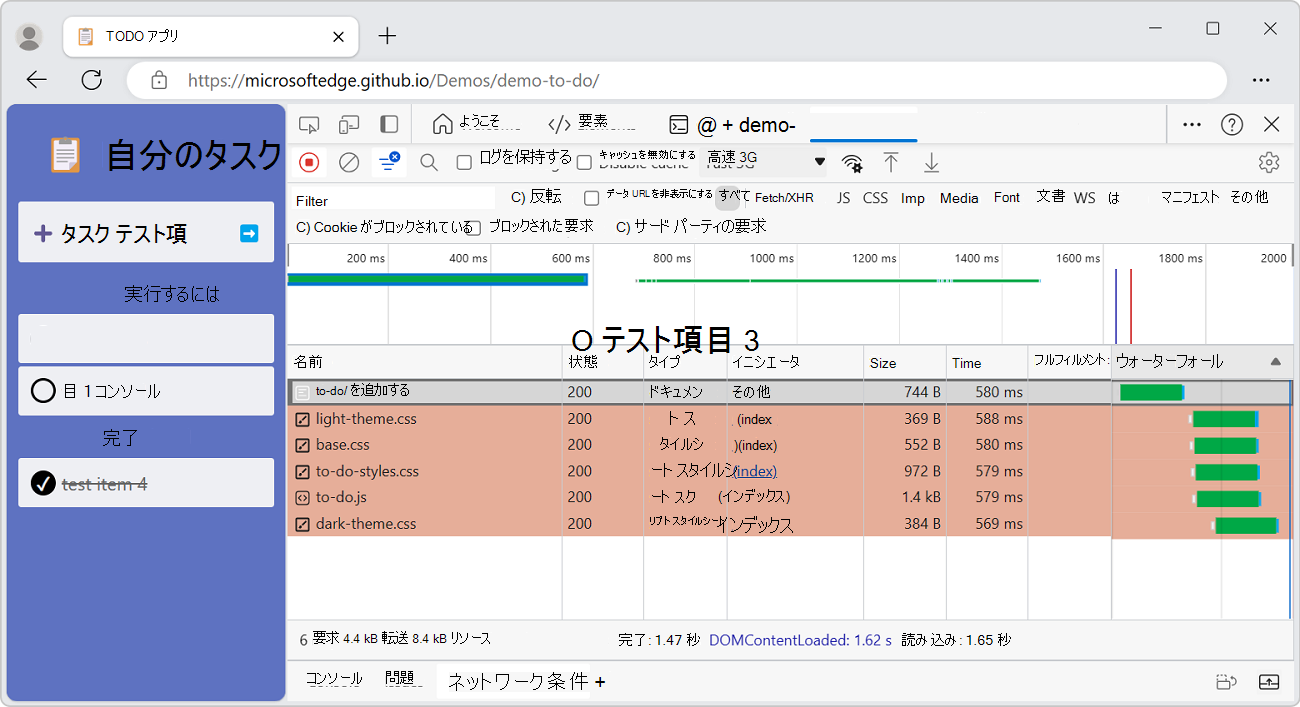
Task: Sort by the Size column header
Action: pos(905,363)
